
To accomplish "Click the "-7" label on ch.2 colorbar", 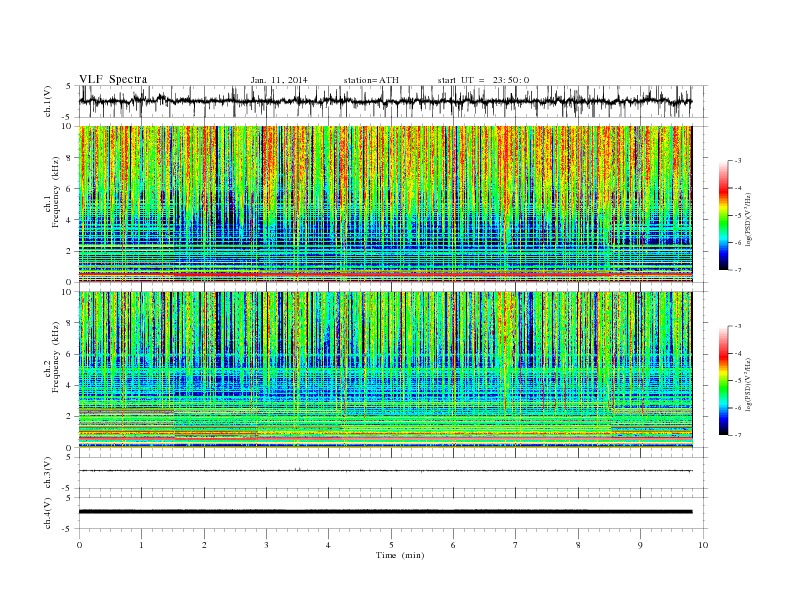I will [x=737, y=435].
